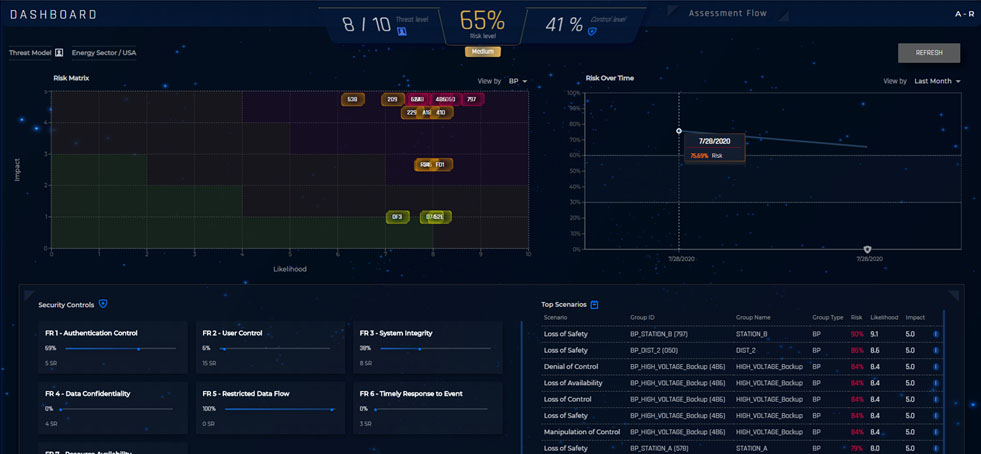Select the DASHBOARD title tab
Screen dimensions: 981x454
tap(54, 15)
